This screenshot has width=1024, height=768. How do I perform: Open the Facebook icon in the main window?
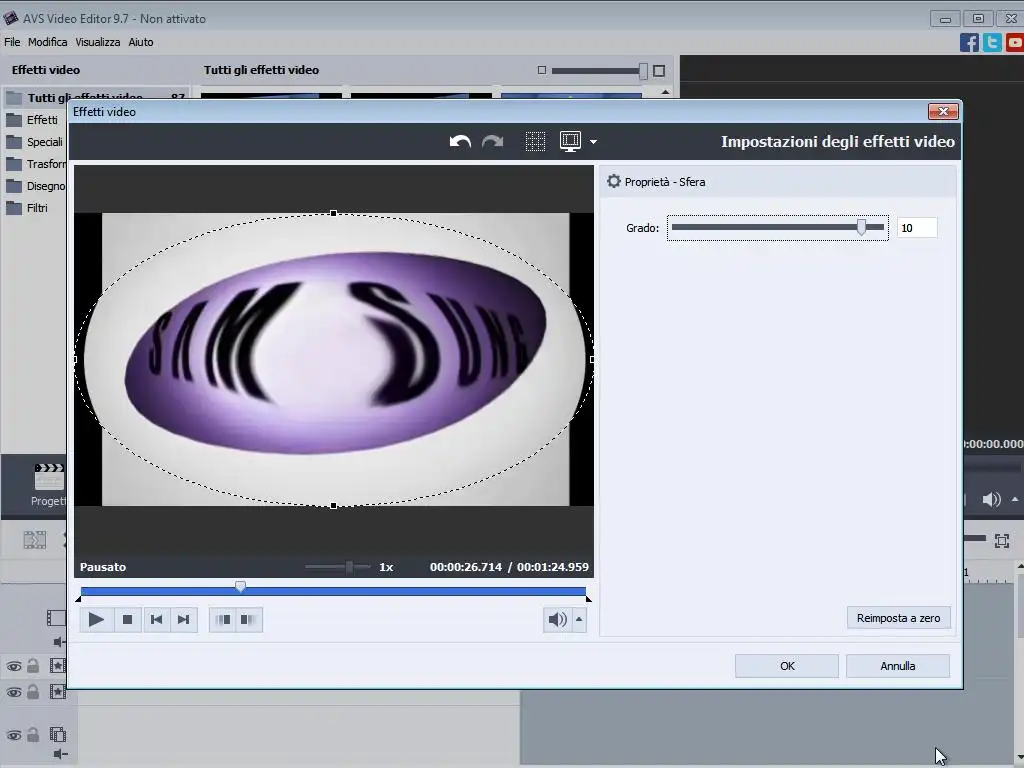tap(969, 42)
